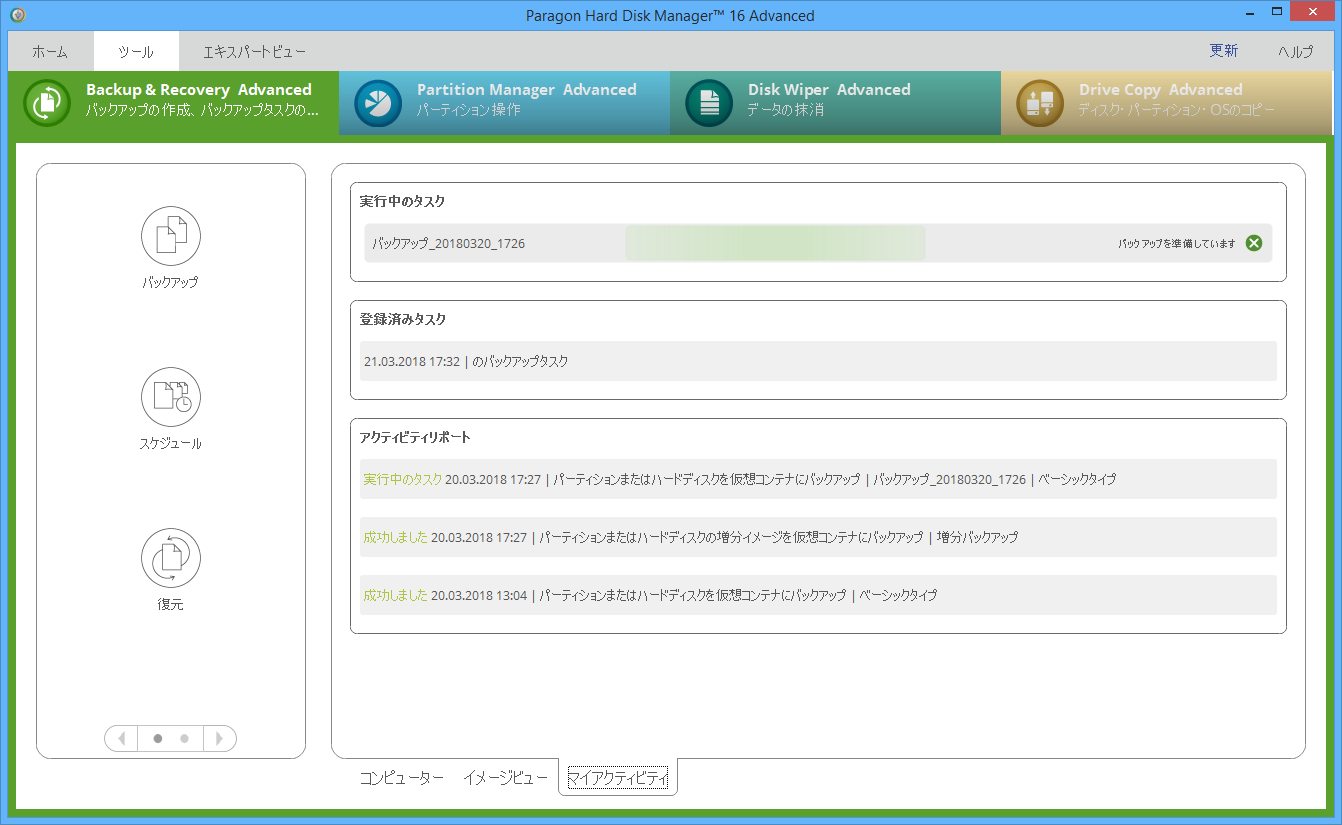
Task: Select the second page dot in sidebar pager
Action: [x=184, y=738]
